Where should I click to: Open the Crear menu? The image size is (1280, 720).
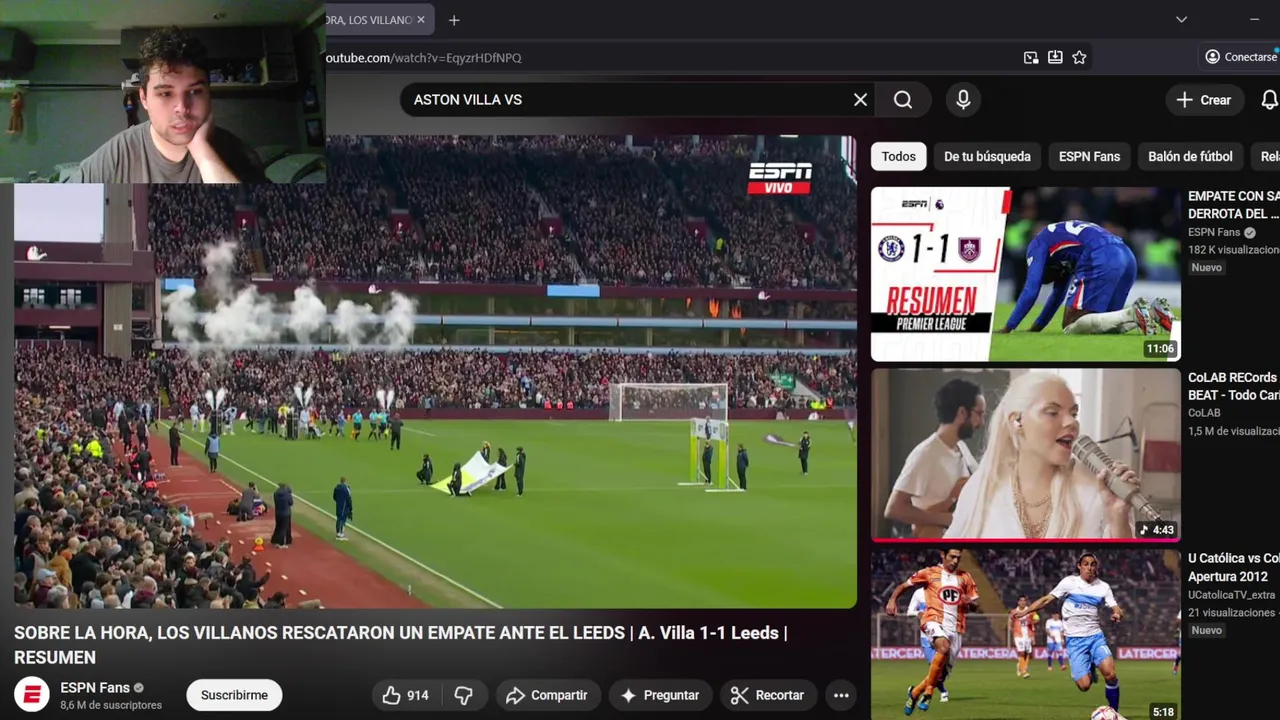[1204, 100]
